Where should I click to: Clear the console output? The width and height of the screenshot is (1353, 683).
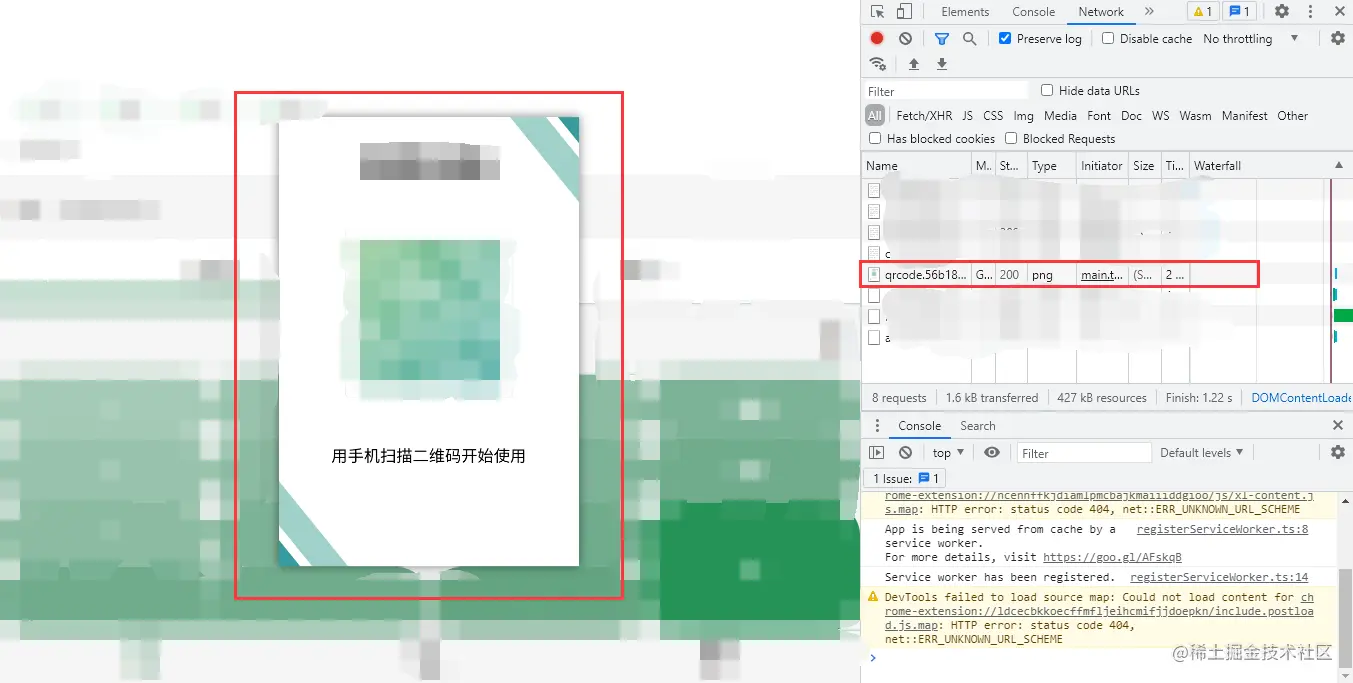coord(905,453)
